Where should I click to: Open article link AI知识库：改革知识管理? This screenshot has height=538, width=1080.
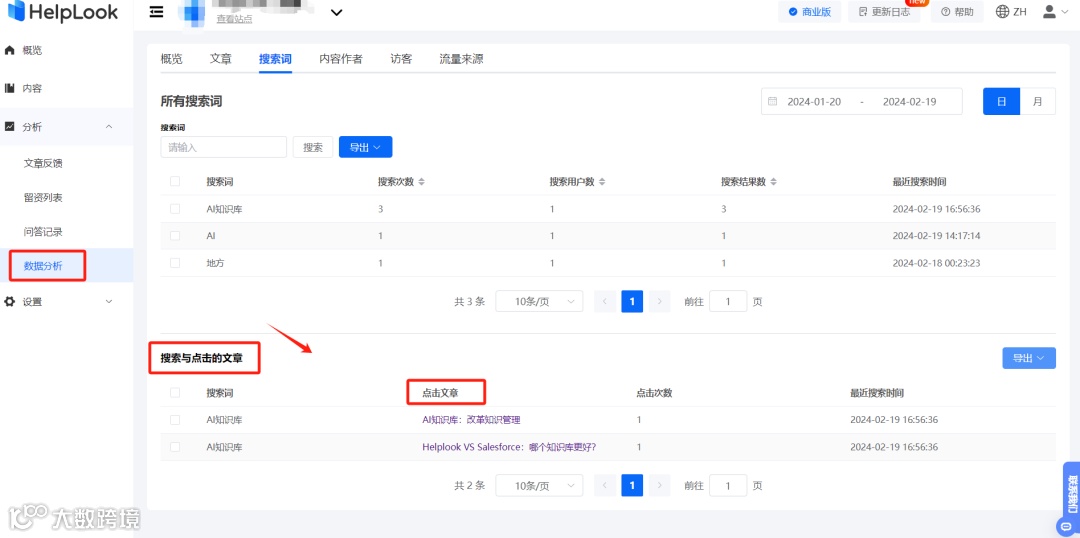(471, 420)
